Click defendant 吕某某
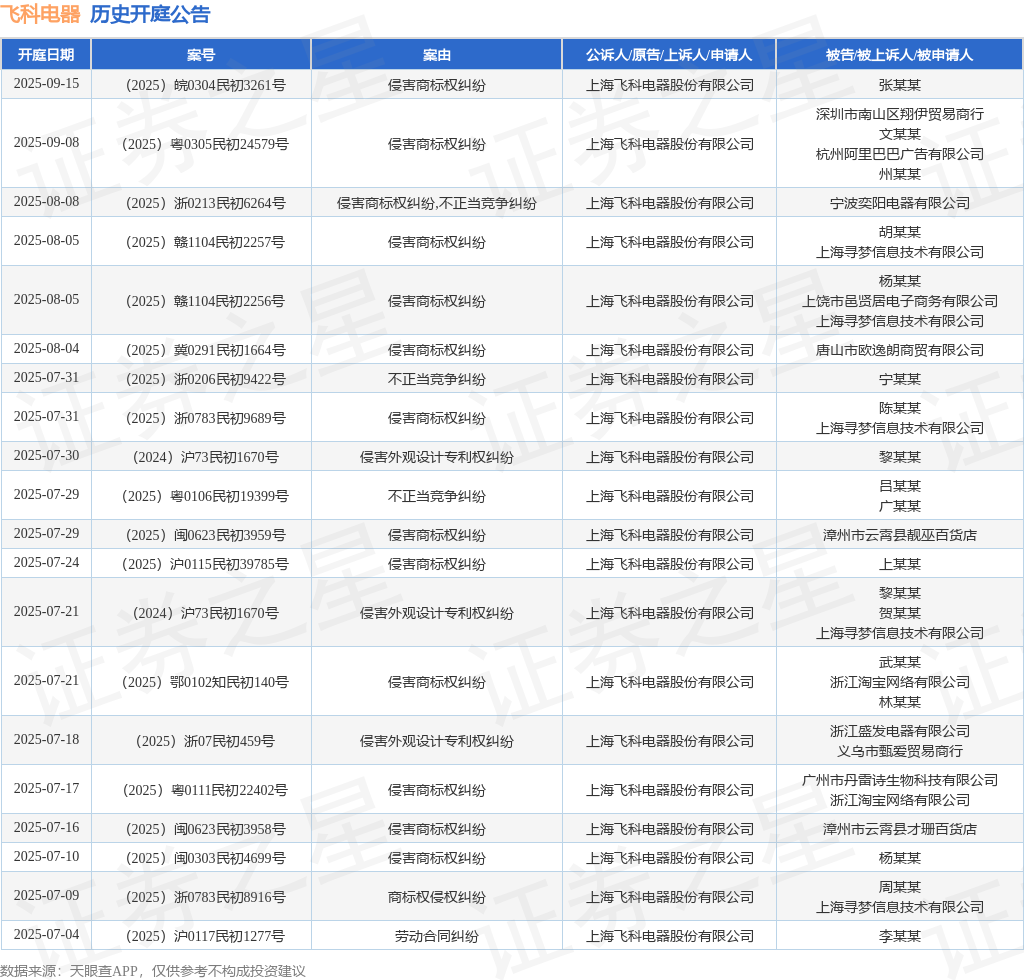The width and height of the screenshot is (1024, 980). point(899,486)
